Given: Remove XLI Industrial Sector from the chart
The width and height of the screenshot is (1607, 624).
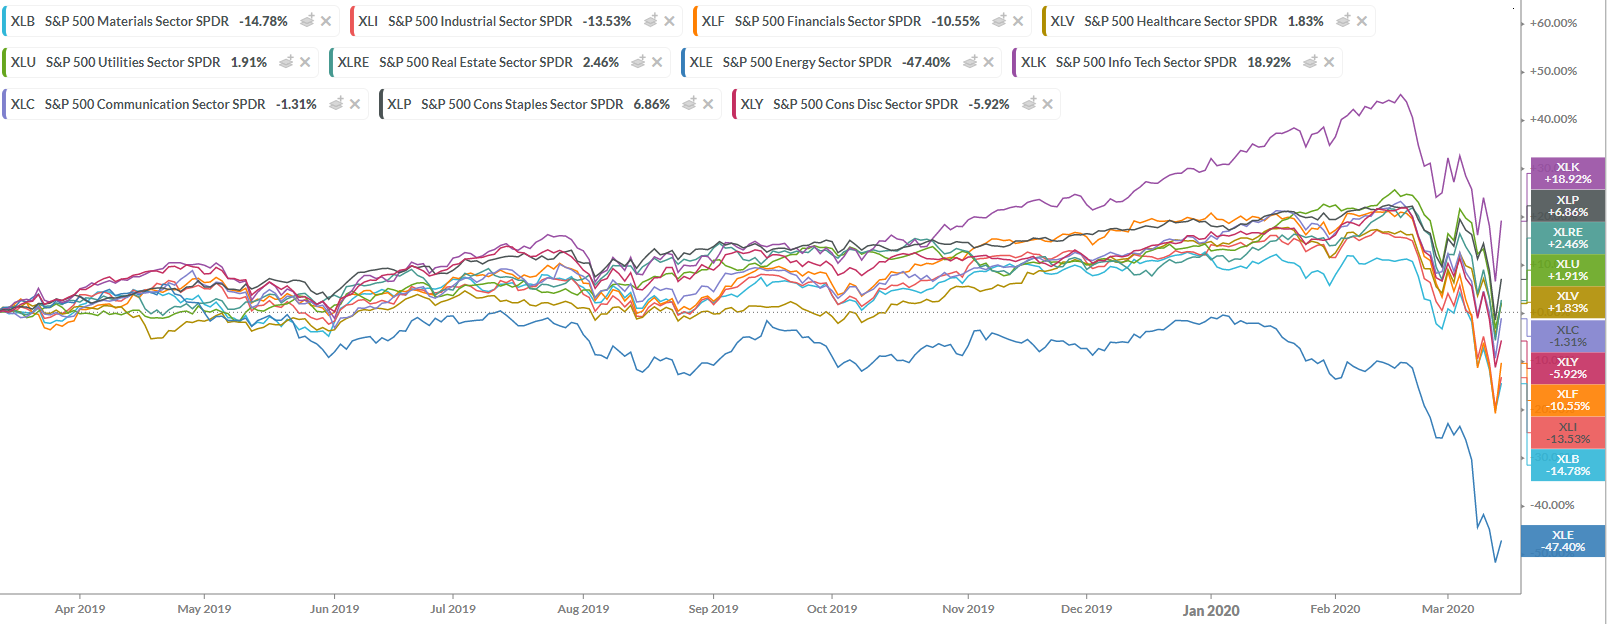Looking at the screenshot, I should [669, 21].
